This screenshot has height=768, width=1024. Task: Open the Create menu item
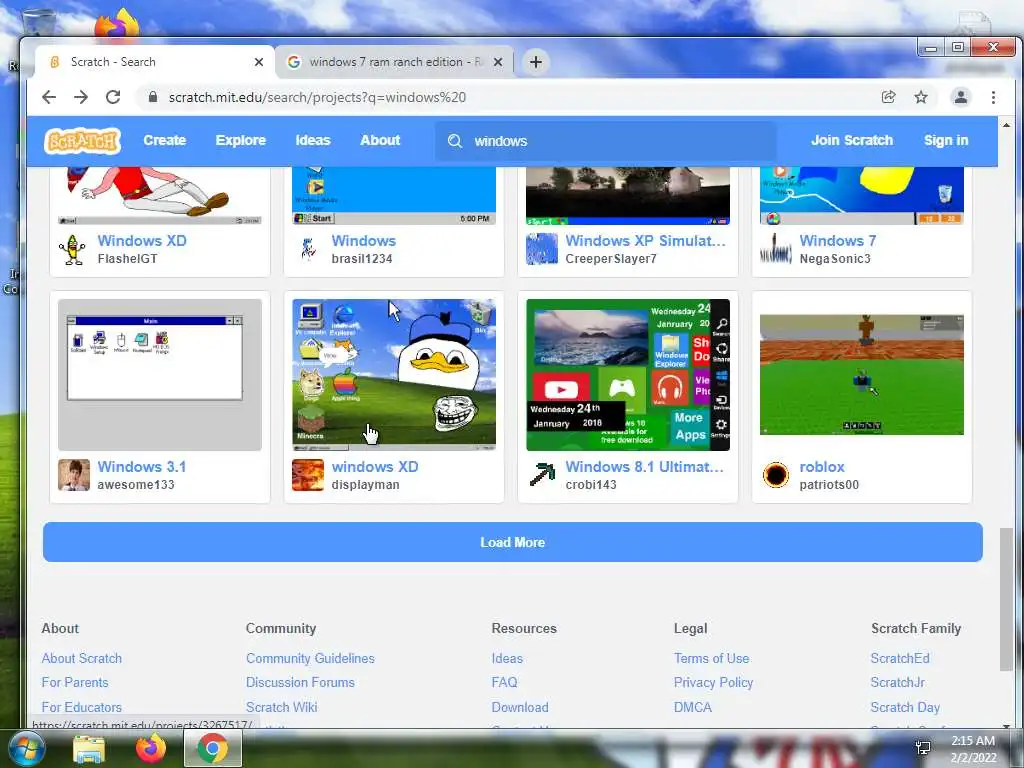tap(165, 140)
